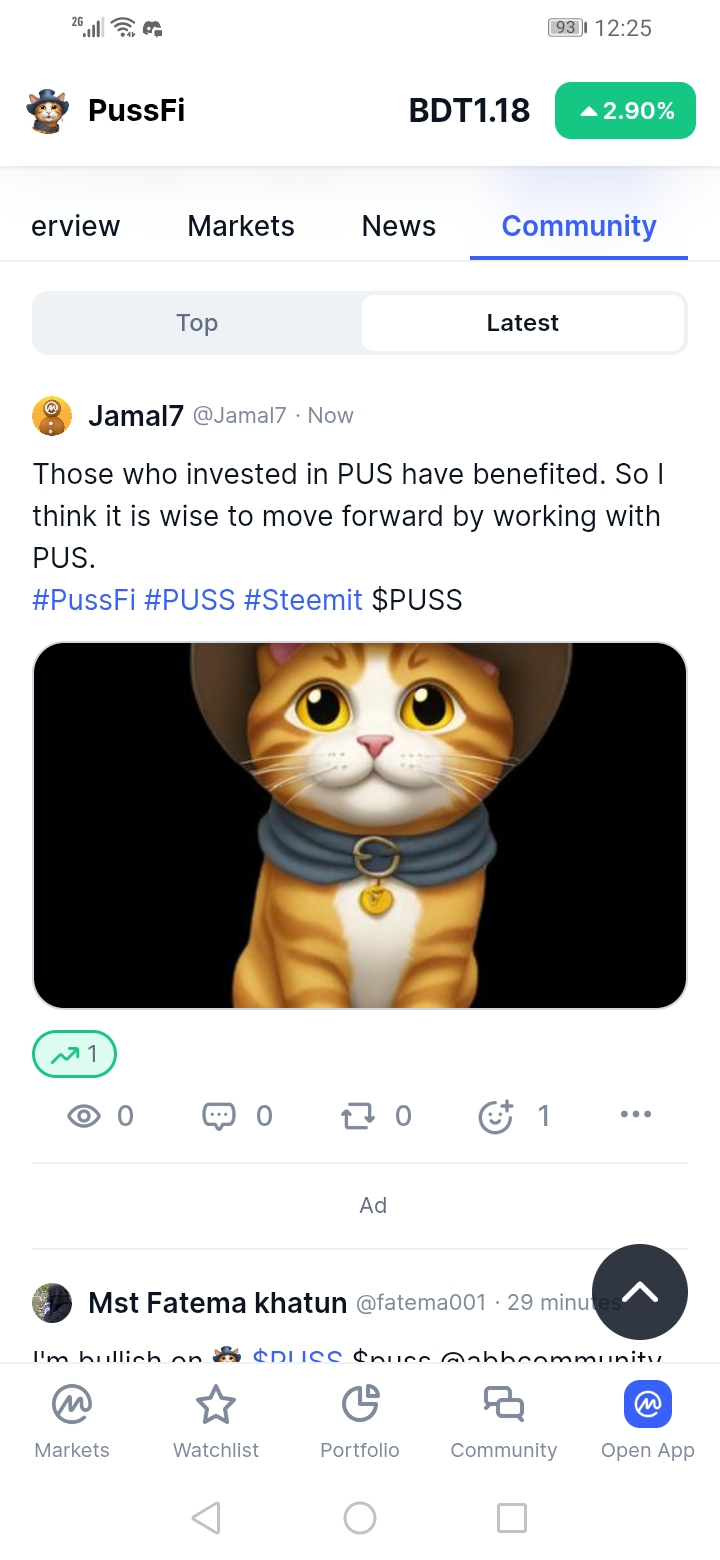Viewport: 720px width, 1560px height.
Task: Switch feed to Top posts
Action: click(x=197, y=323)
